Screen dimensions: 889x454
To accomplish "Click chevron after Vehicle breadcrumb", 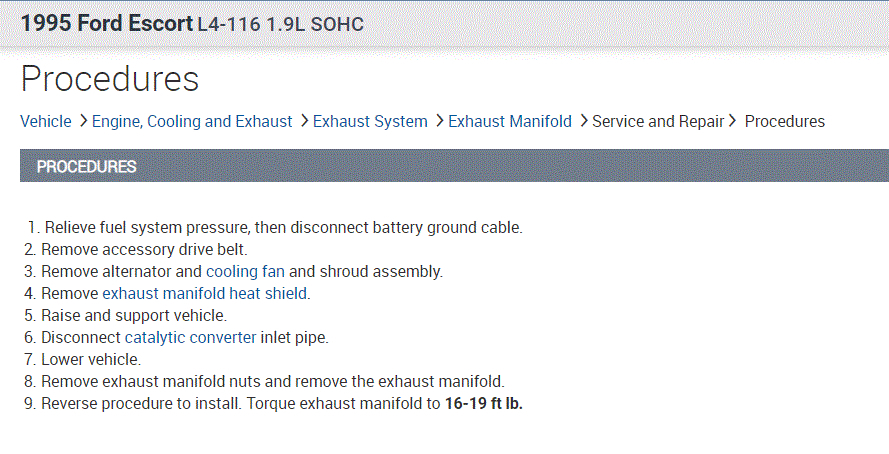I will click(x=82, y=121).
